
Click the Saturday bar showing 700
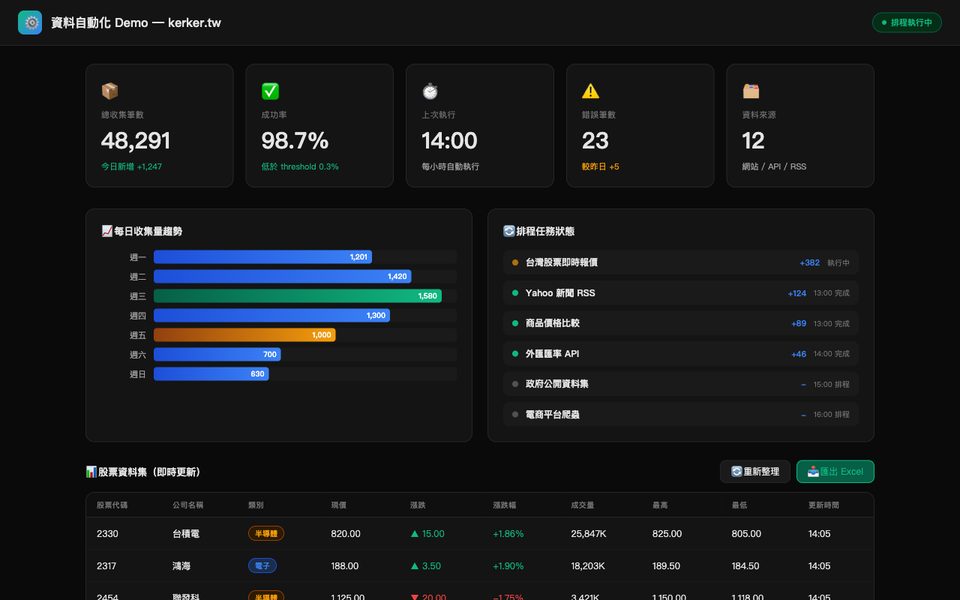click(x=217, y=354)
